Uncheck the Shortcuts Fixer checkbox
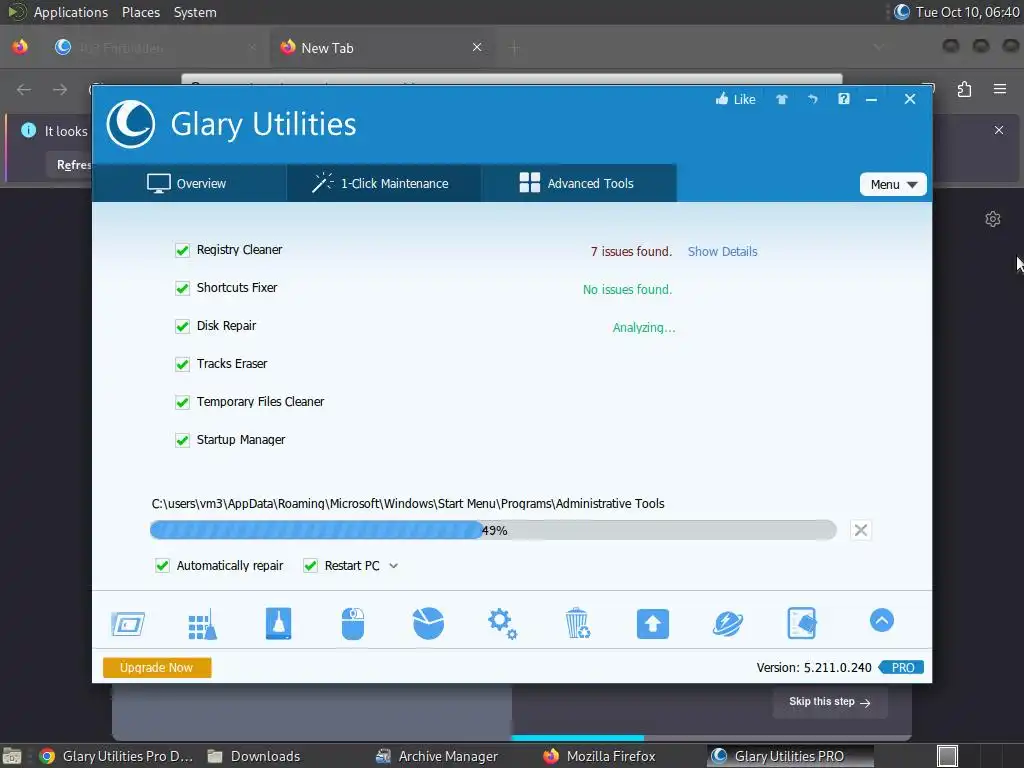Image resolution: width=1024 pixels, height=768 pixels. pyautogui.click(x=182, y=288)
